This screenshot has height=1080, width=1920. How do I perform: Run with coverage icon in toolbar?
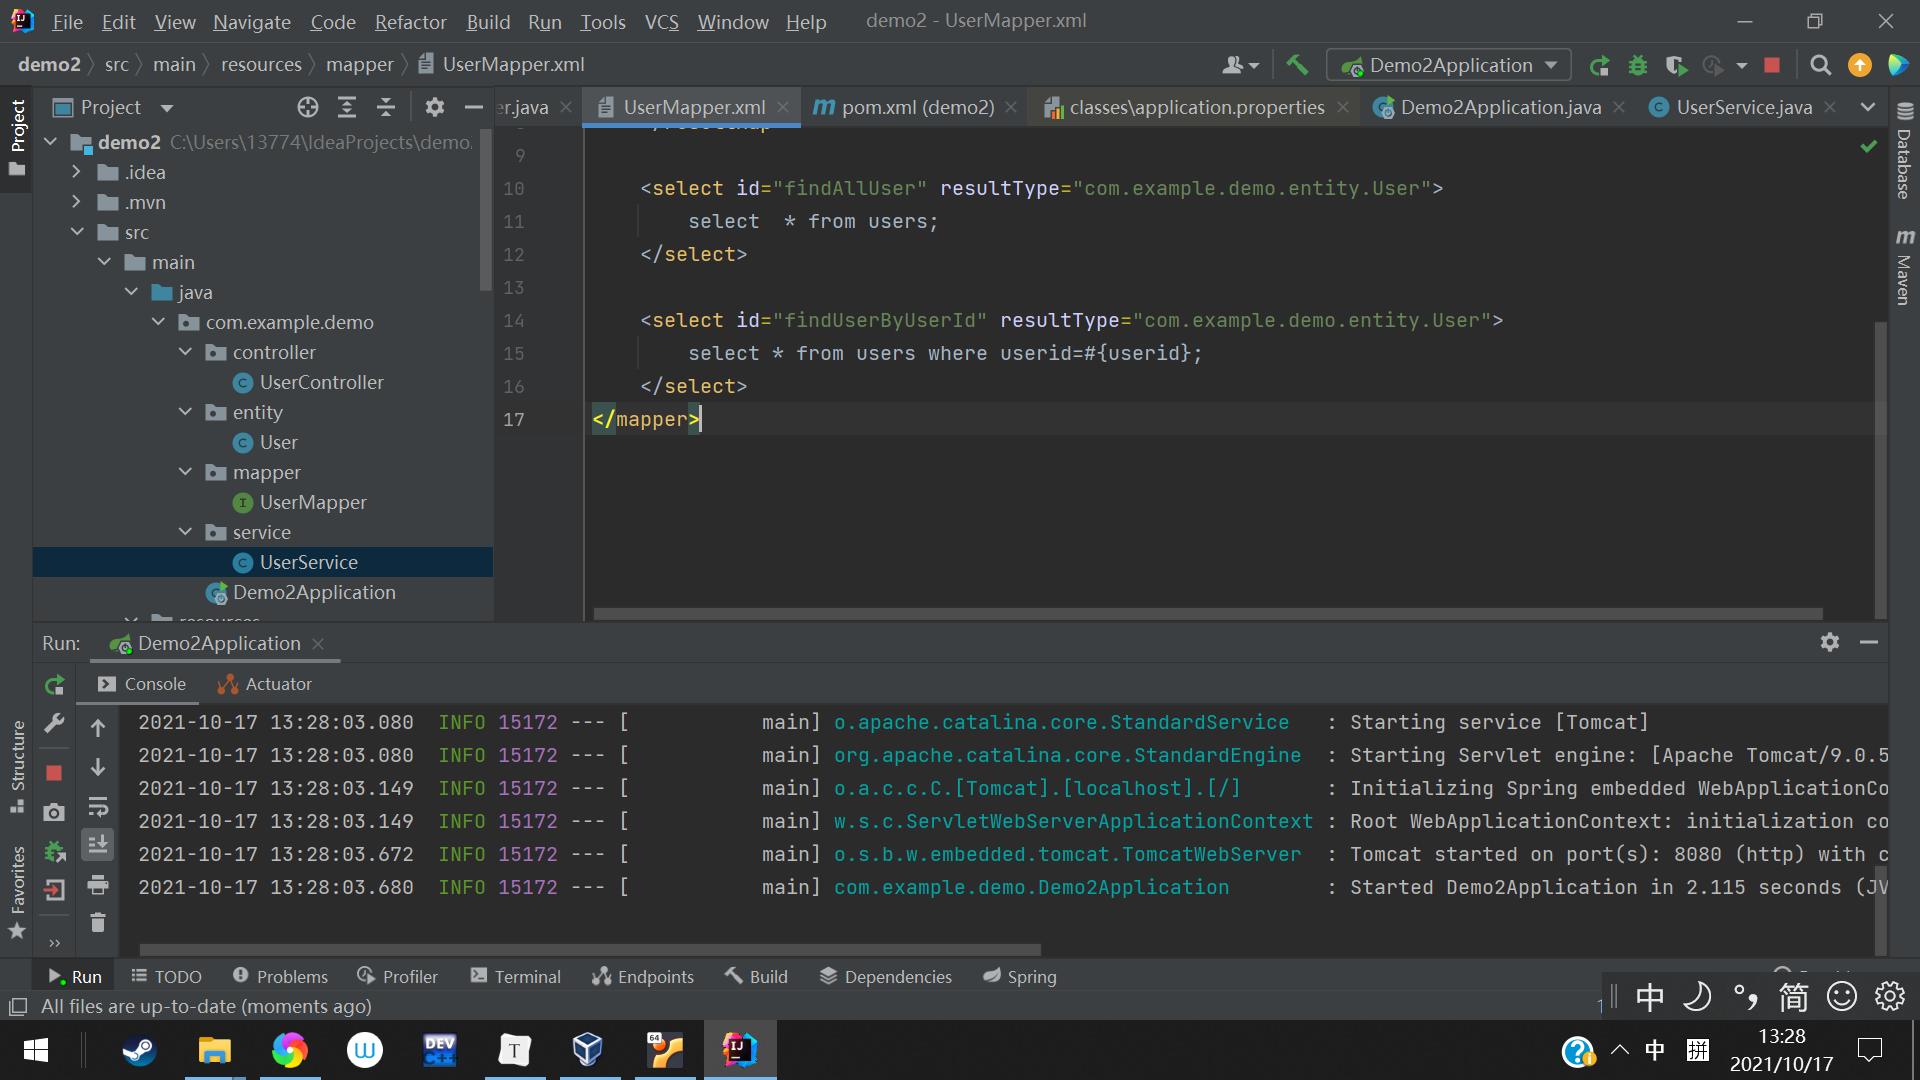(1676, 65)
